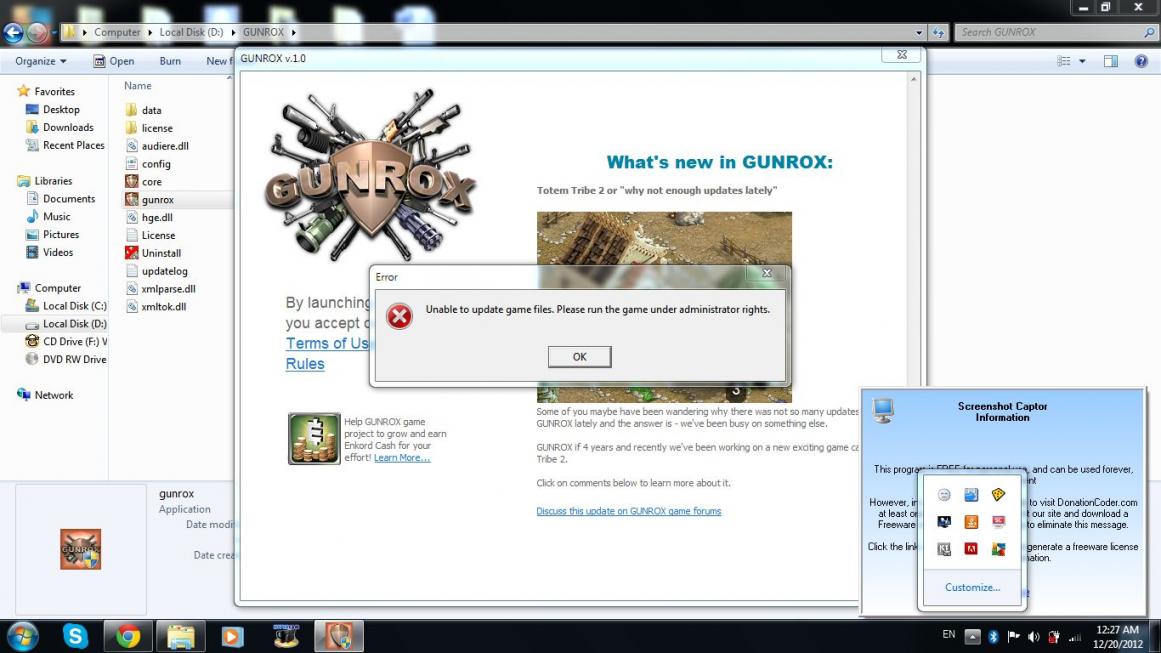Expand the Organize dropdown menu
Viewport: 1161px width, 653px height.
click(40, 61)
